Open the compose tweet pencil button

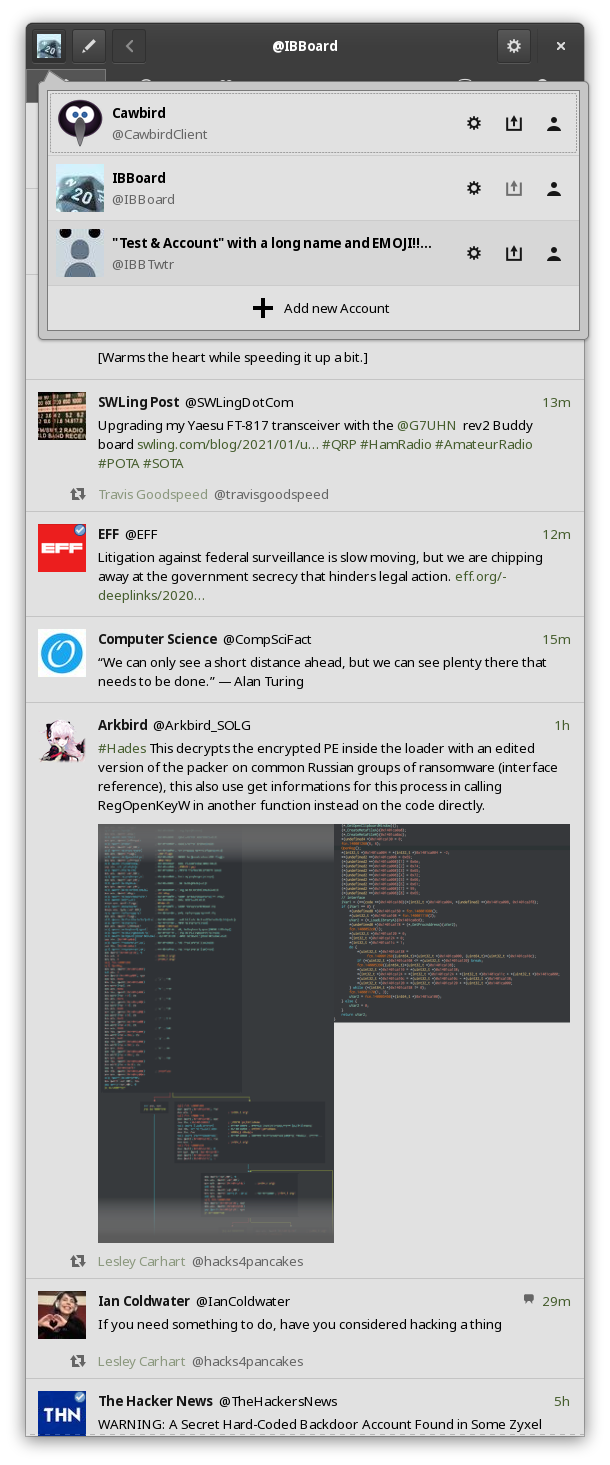click(89, 46)
